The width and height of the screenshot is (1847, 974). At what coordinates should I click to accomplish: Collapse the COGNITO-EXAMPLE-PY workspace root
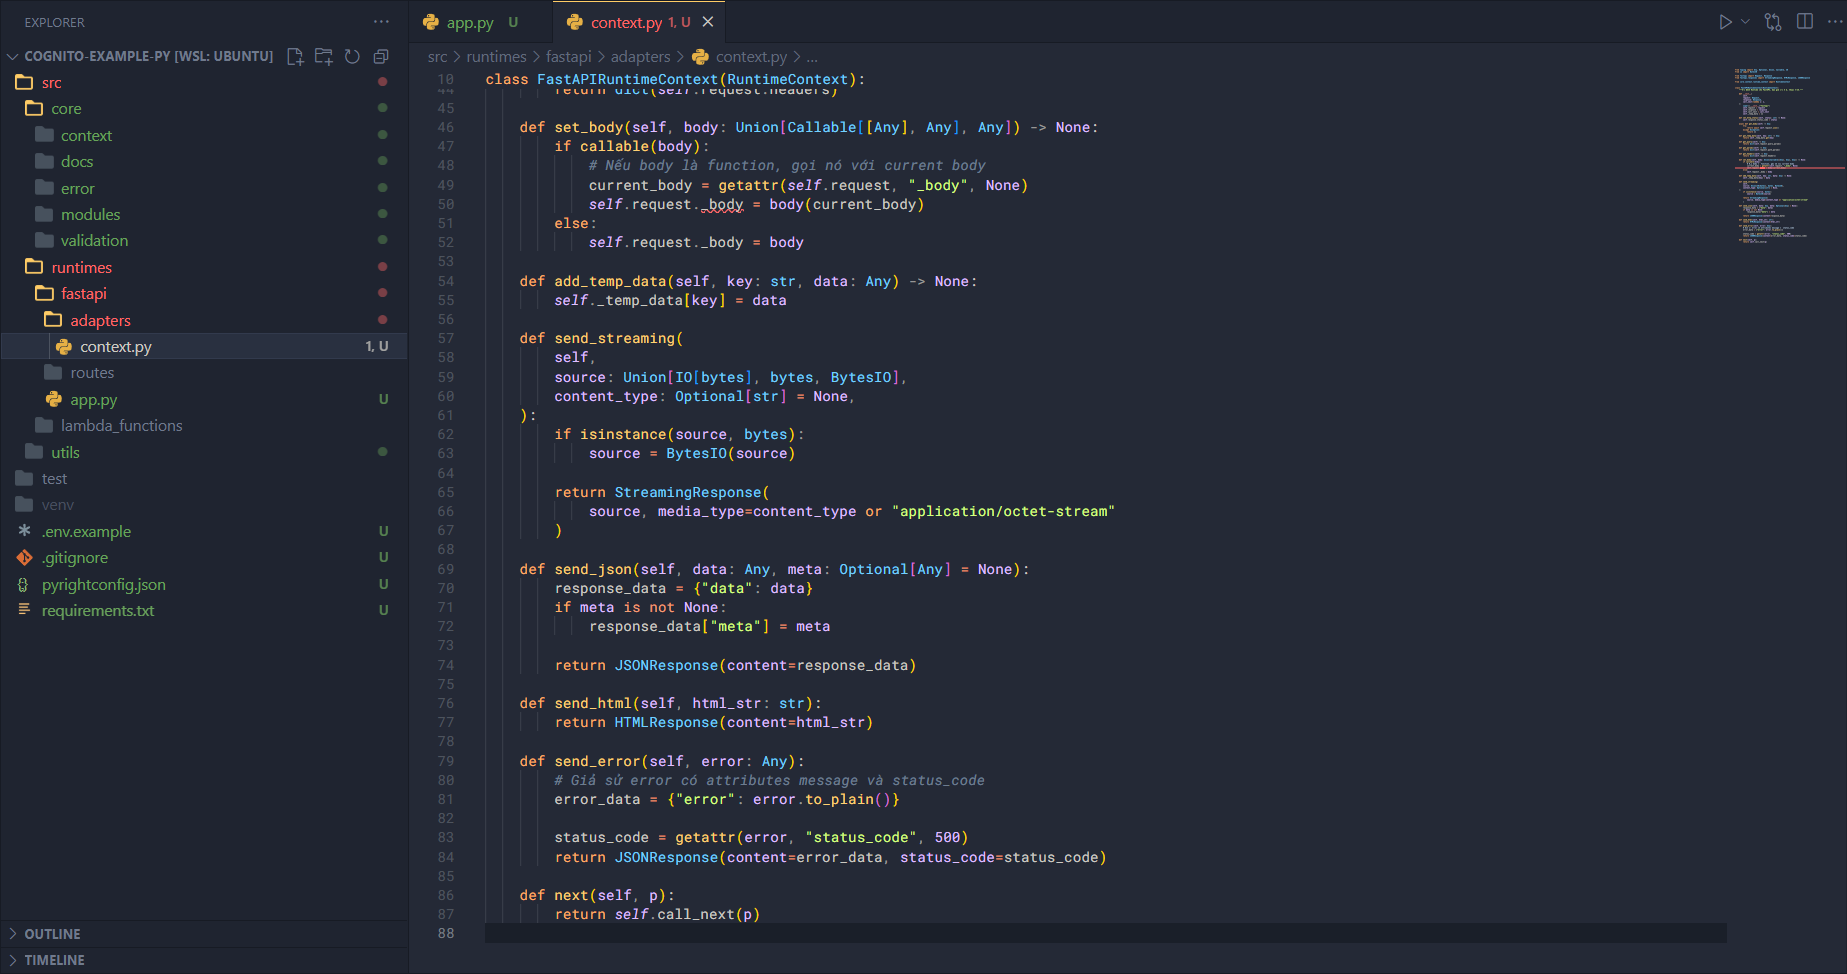(13, 57)
